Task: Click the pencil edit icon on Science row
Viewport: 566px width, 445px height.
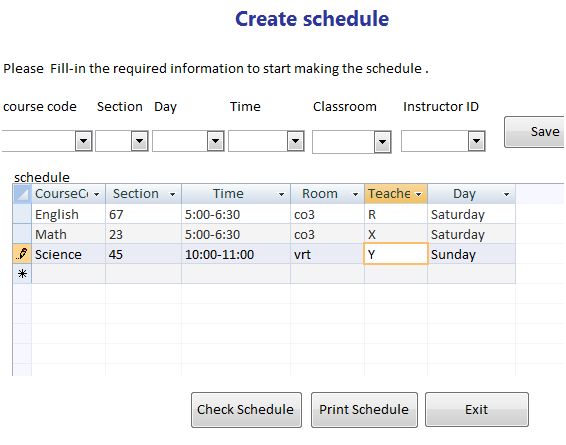Action: click(22, 254)
